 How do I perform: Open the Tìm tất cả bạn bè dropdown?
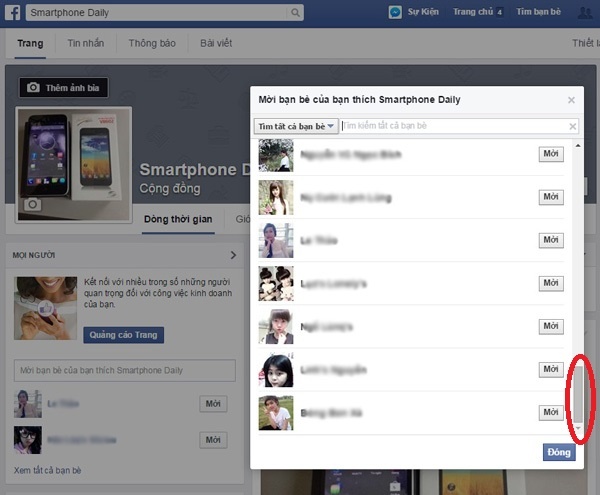(x=296, y=127)
